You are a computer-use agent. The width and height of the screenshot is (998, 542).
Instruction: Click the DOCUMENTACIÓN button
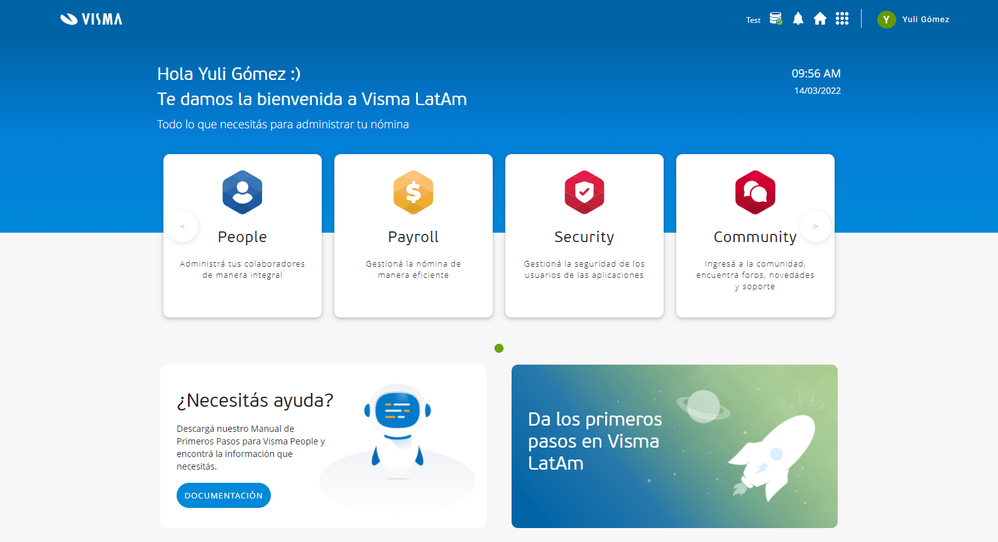tap(223, 496)
